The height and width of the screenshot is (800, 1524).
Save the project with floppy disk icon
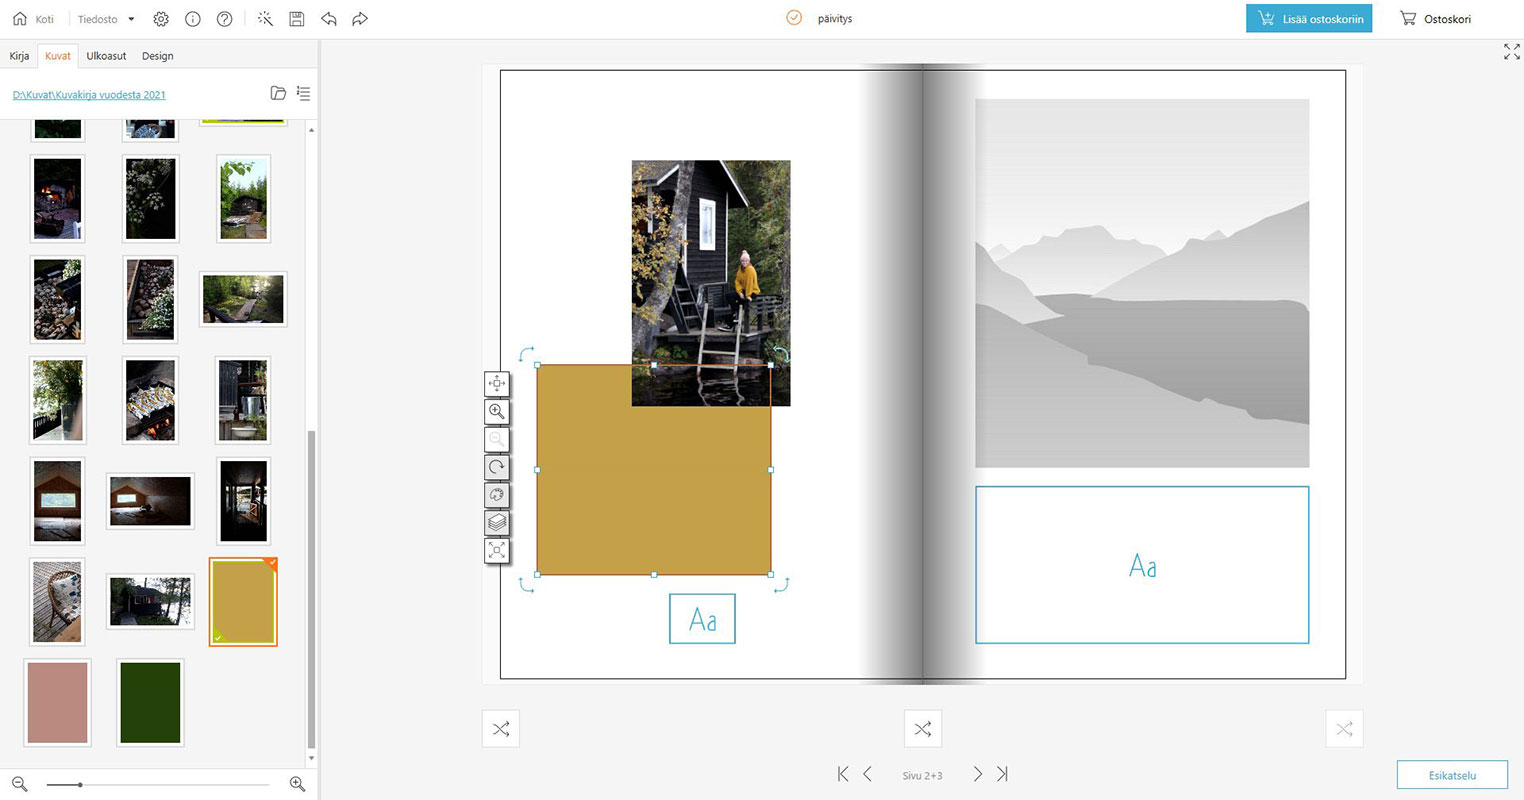tap(297, 19)
